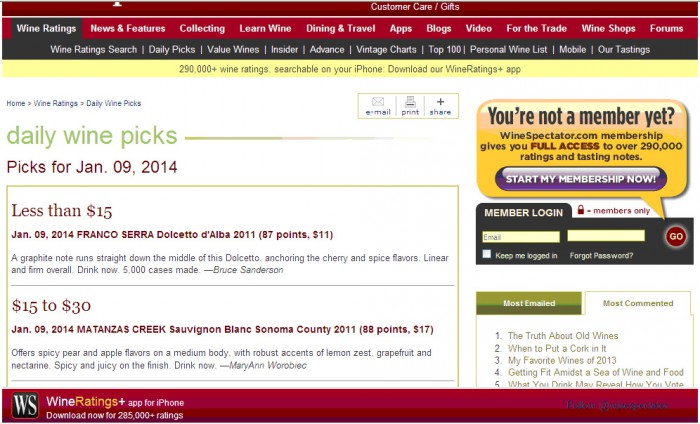Open the For the Trade menu
The height and width of the screenshot is (424, 700).
click(537, 28)
